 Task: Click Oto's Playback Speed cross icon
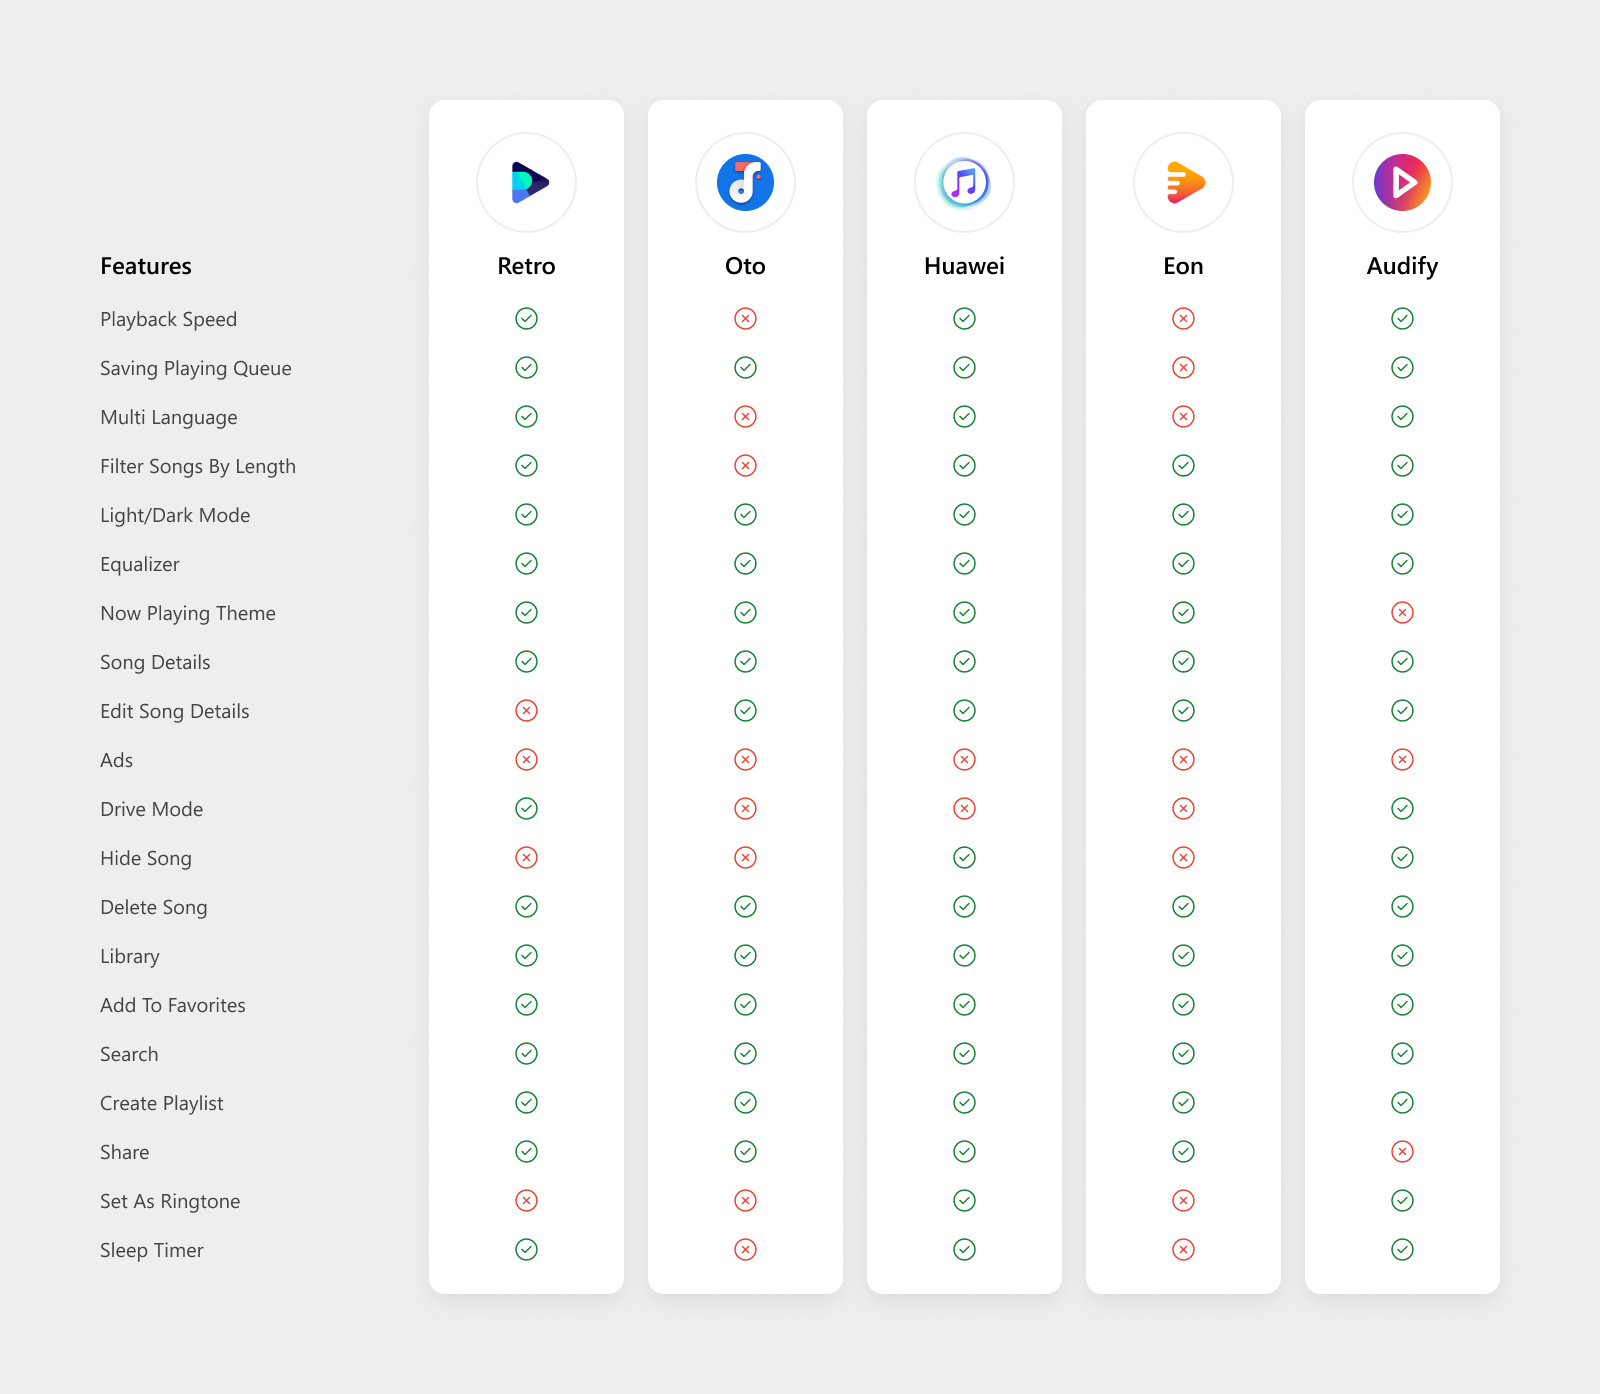point(745,319)
